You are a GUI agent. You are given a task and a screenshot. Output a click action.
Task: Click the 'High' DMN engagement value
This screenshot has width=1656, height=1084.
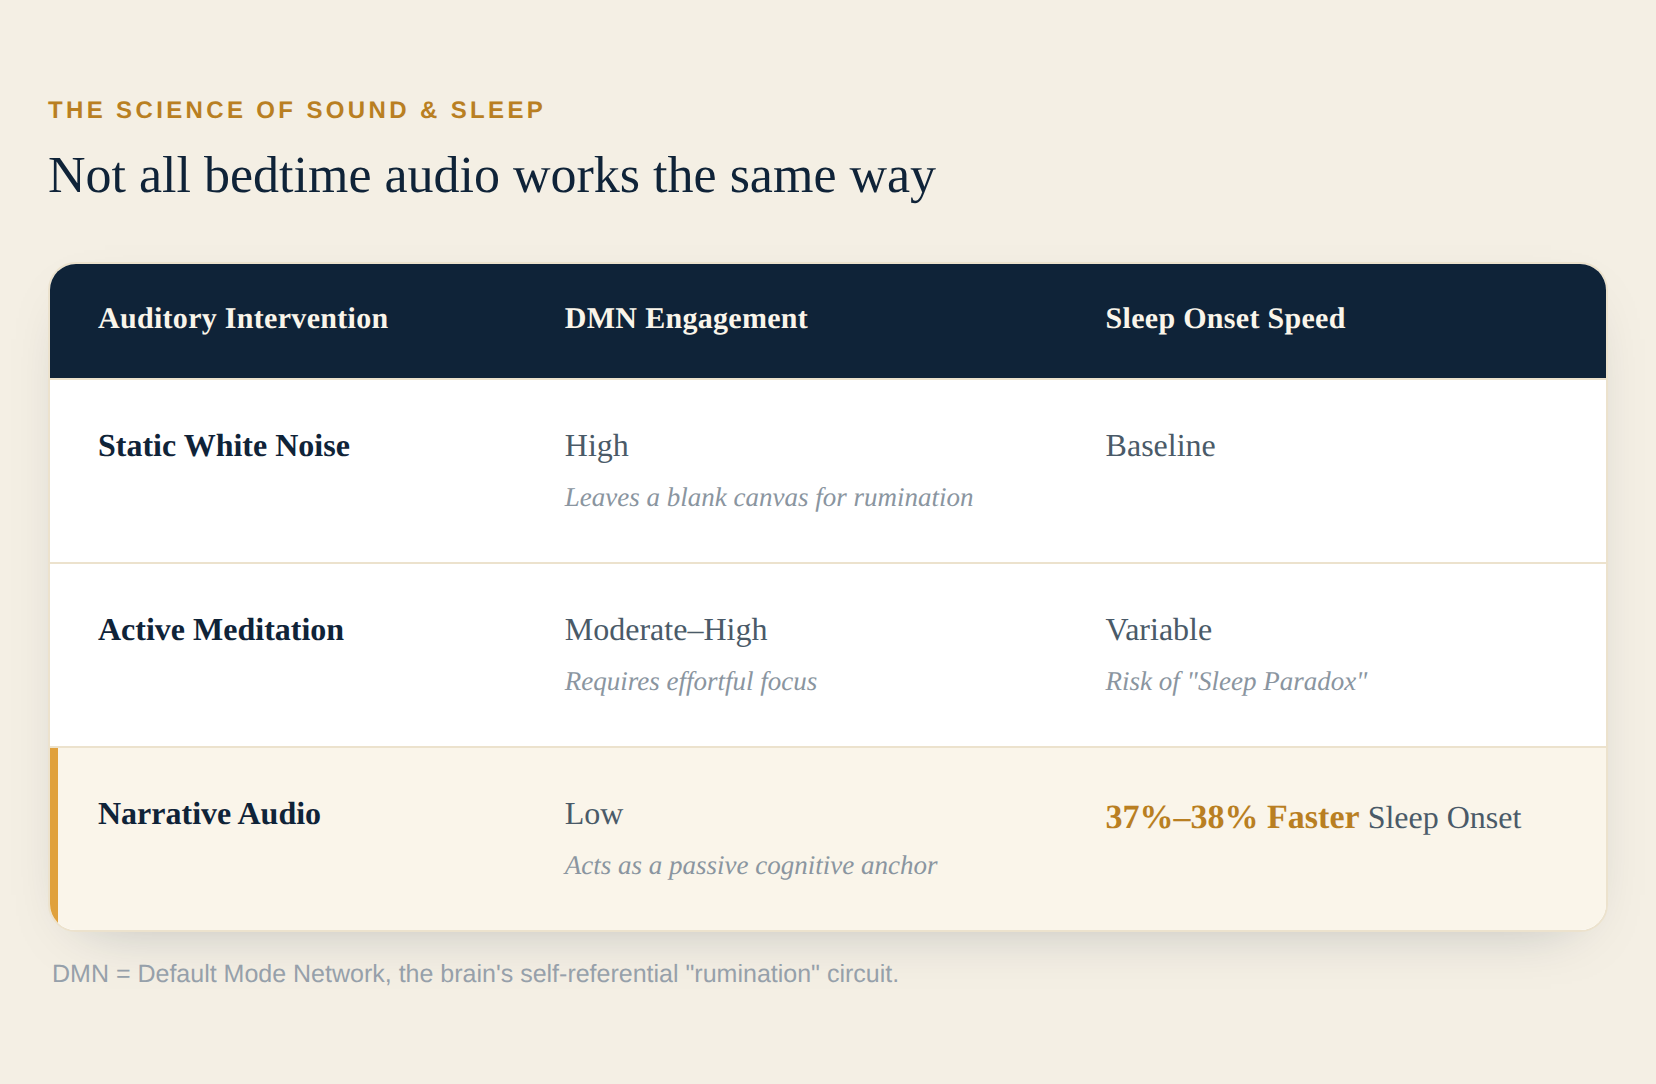click(x=597, y=446)
